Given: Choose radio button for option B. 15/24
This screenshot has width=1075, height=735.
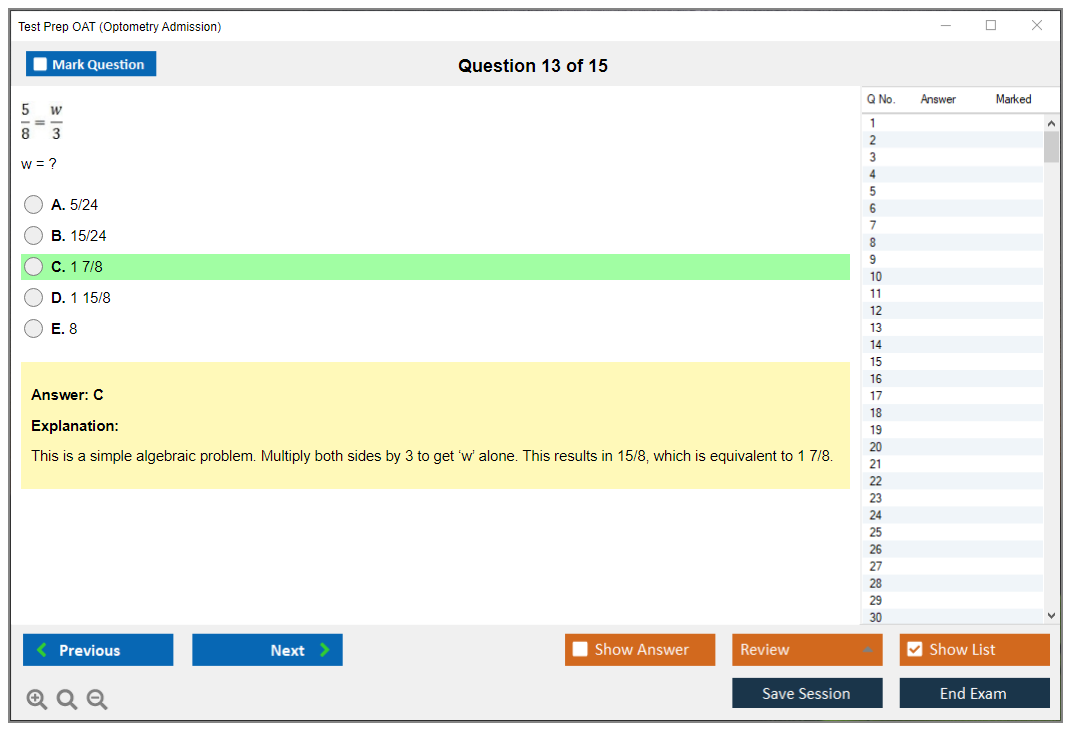Looking at the screenshot, I should [34, 236].
